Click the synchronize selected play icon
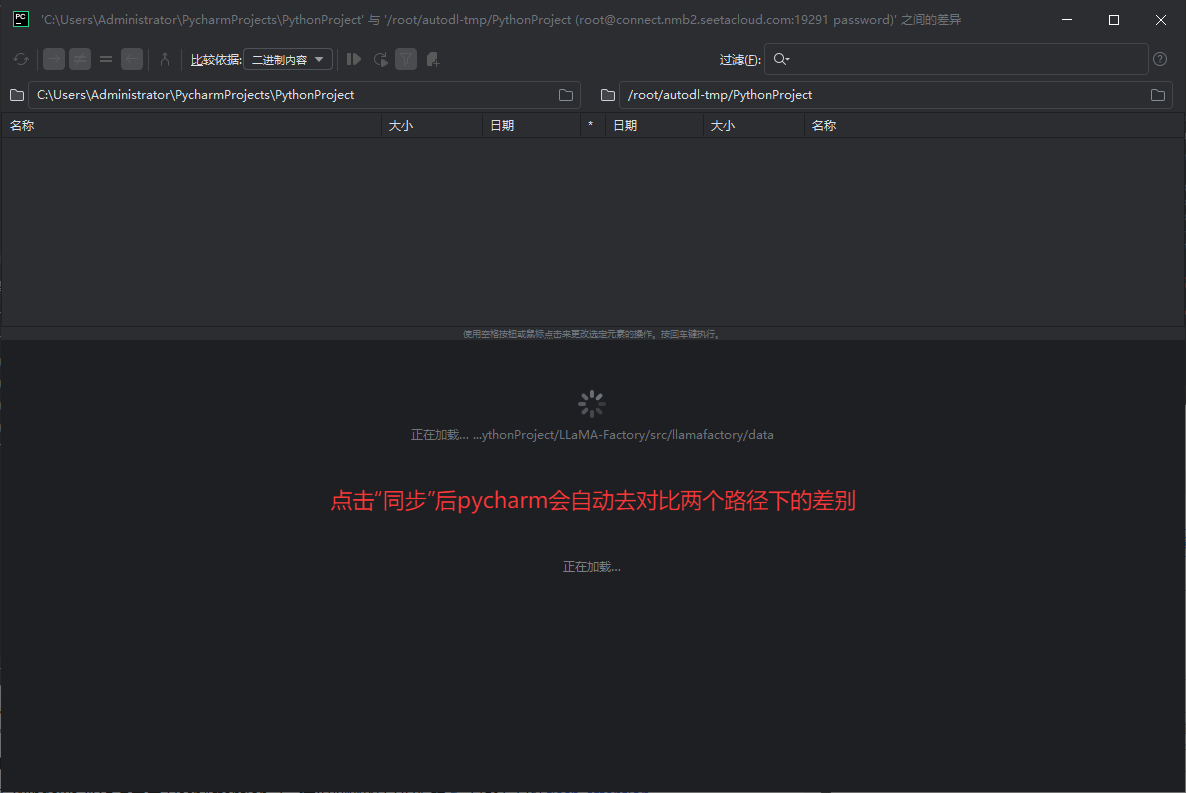The height and width of the screenshot is (793, 1186). click(x=354, y=59)
